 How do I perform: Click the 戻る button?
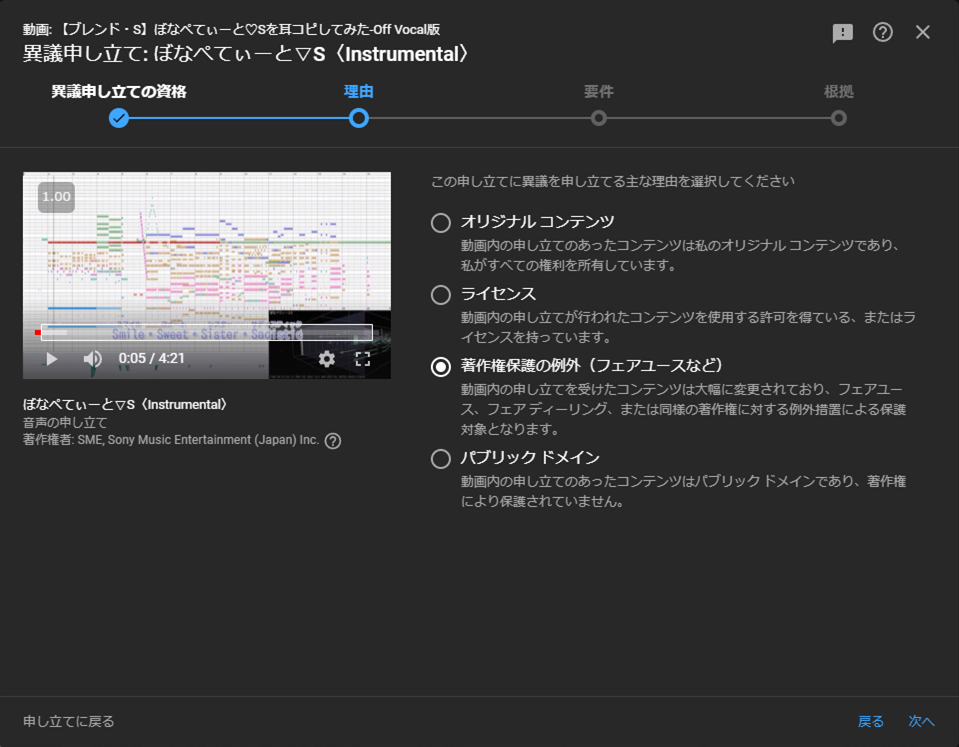coord(870,721)
